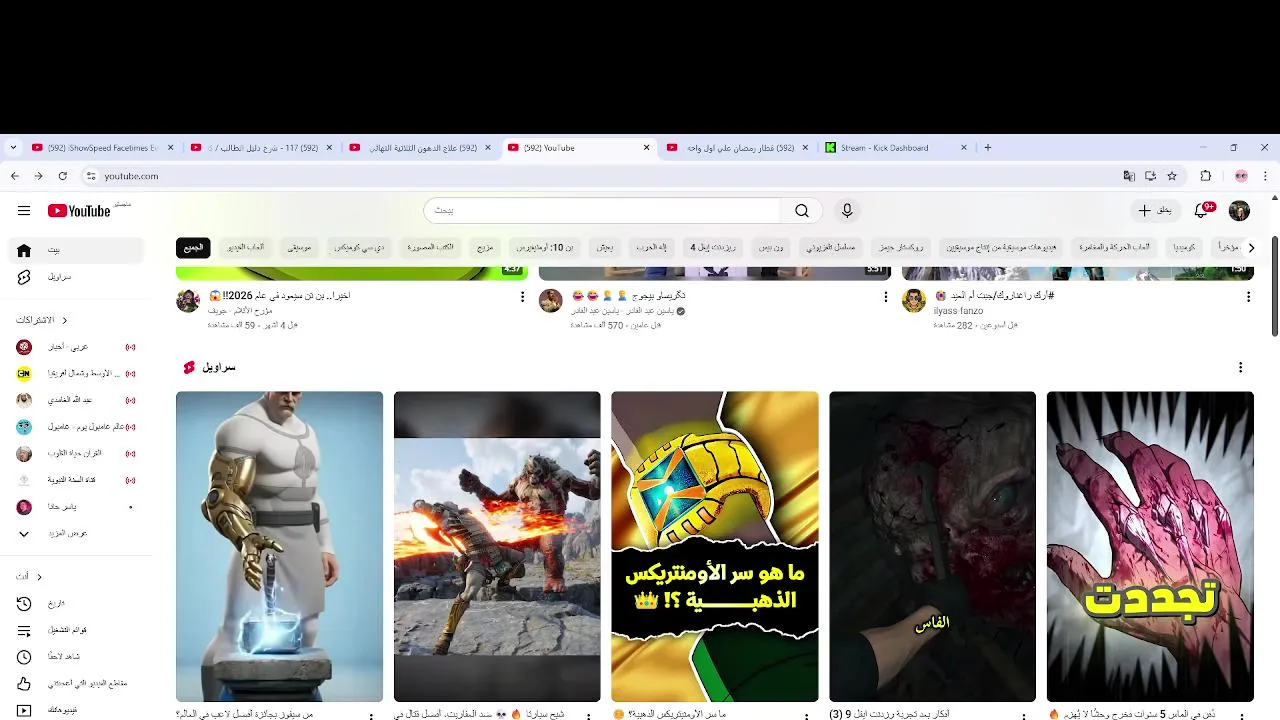Viewport: 1280px width, 720px height.
Task: Show next category chips with arrow
Action: (1249, 247)
